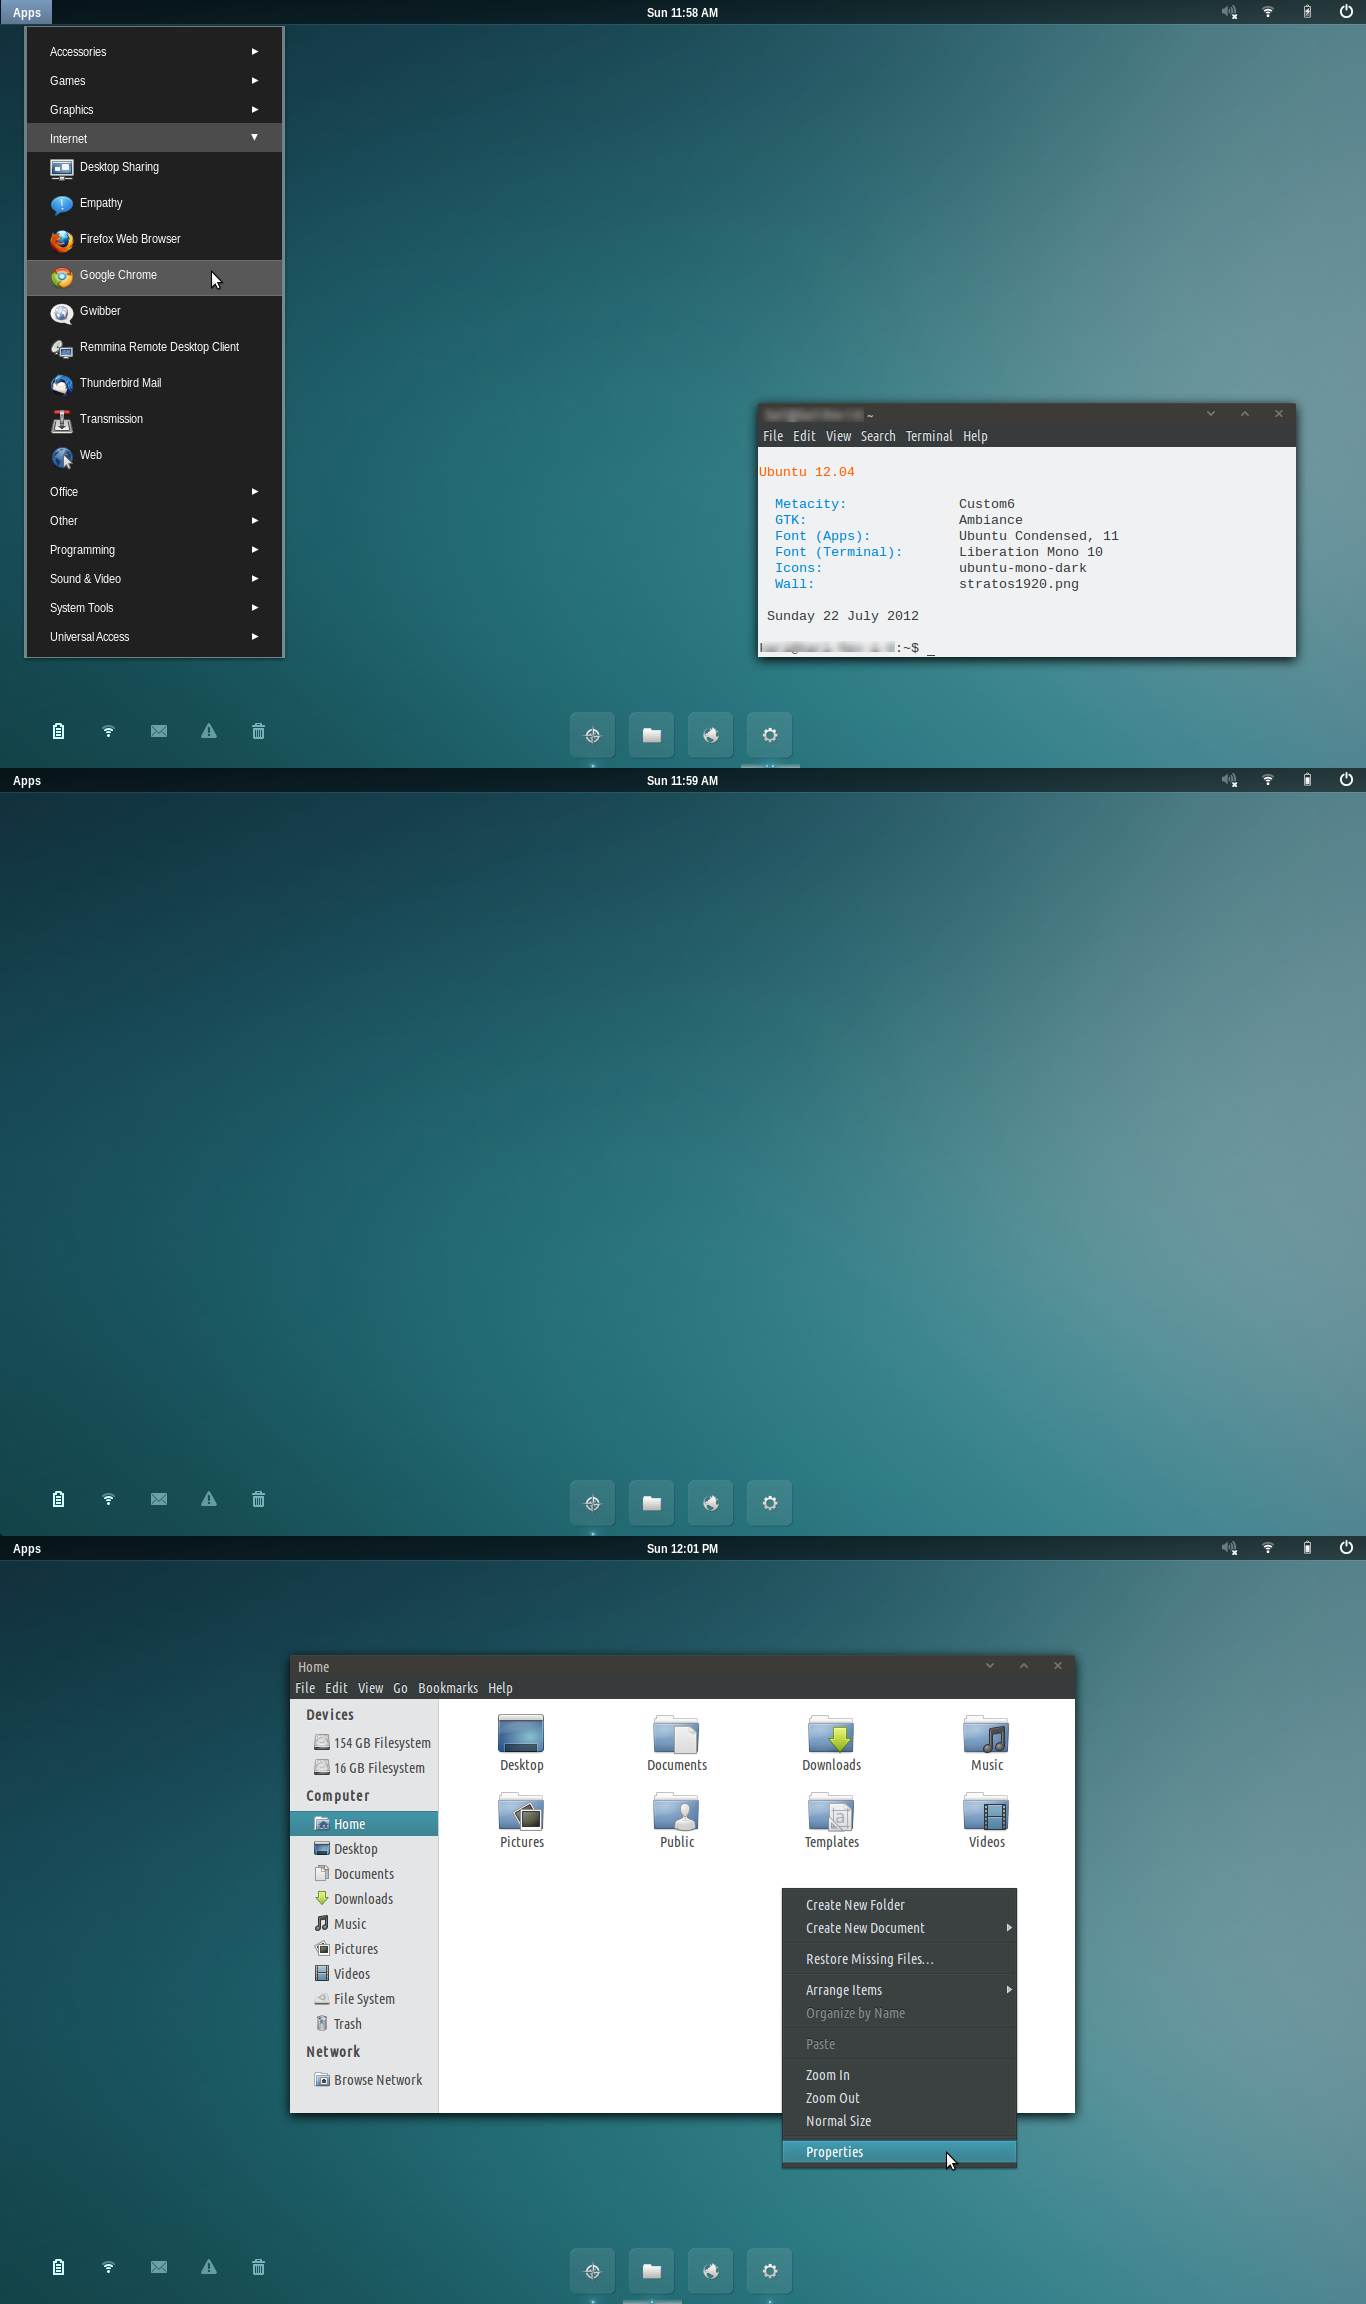Viewport: 1366px width, 2304px height.
Task: Open the Public folder icon
Action: [x=676, y=1819]
